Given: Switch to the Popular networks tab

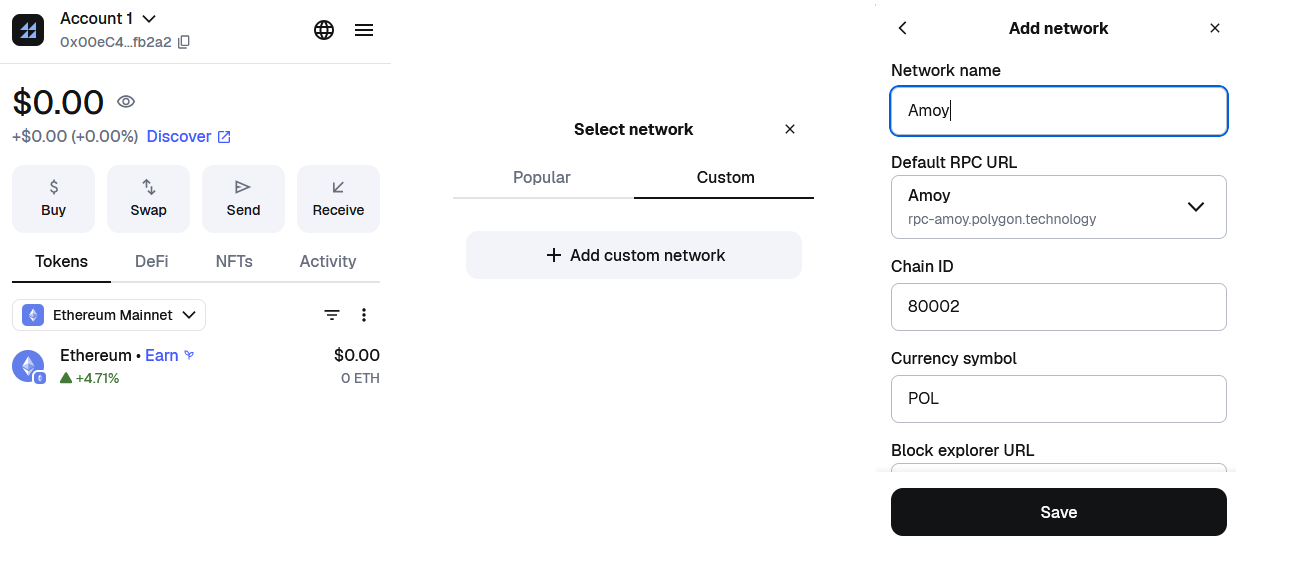Looking at the screenshot, I should click(542, 178).
